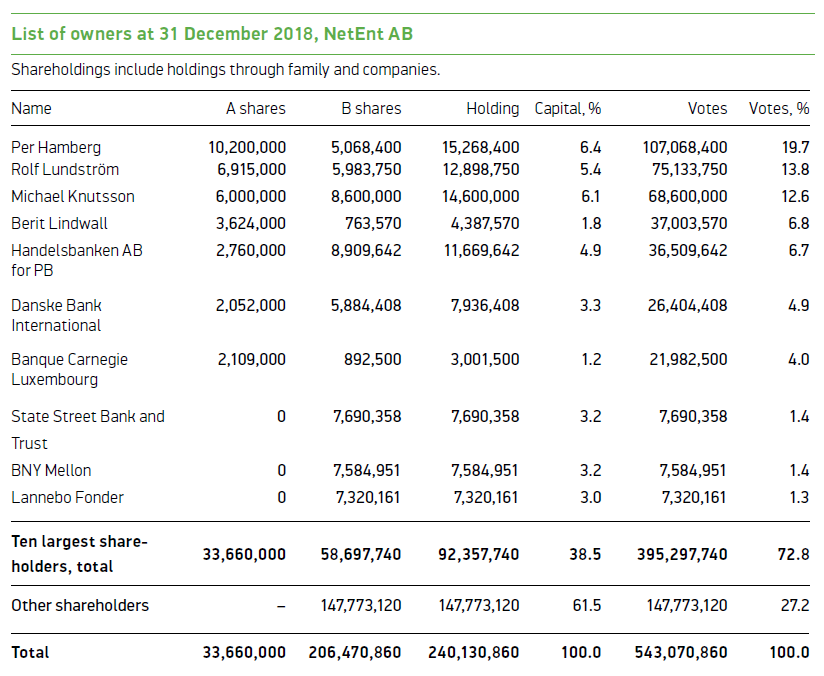Click Handelsbanken's A shares 2,760,000
The height and width of the screenshot is (676, 824).
[x=251, y=250]
